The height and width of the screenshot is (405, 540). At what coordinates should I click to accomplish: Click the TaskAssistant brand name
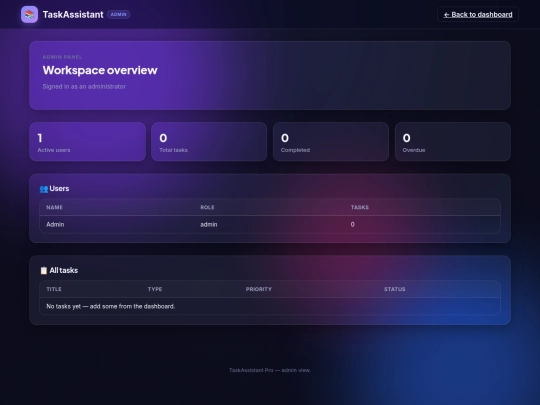point(73,14)
